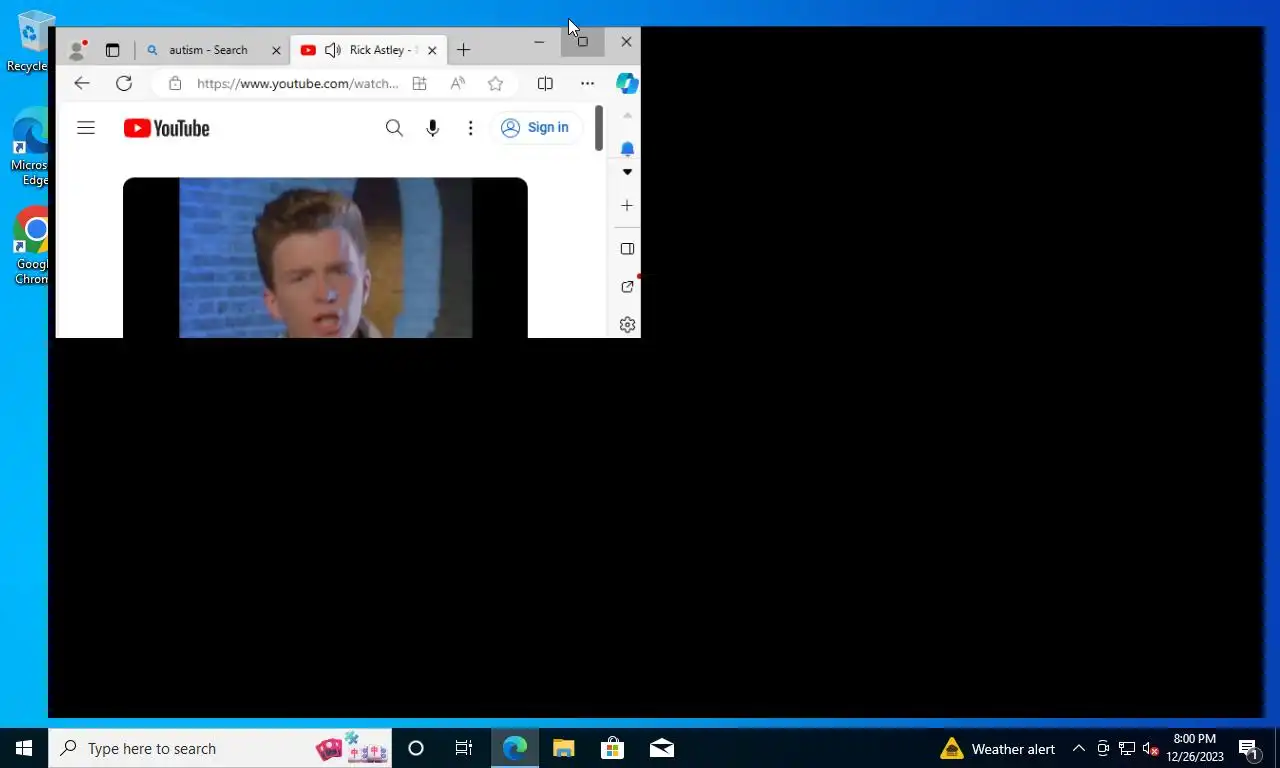Open Task View on taskbar
This screenshot has width=1280, height=768.
[464, 748]
